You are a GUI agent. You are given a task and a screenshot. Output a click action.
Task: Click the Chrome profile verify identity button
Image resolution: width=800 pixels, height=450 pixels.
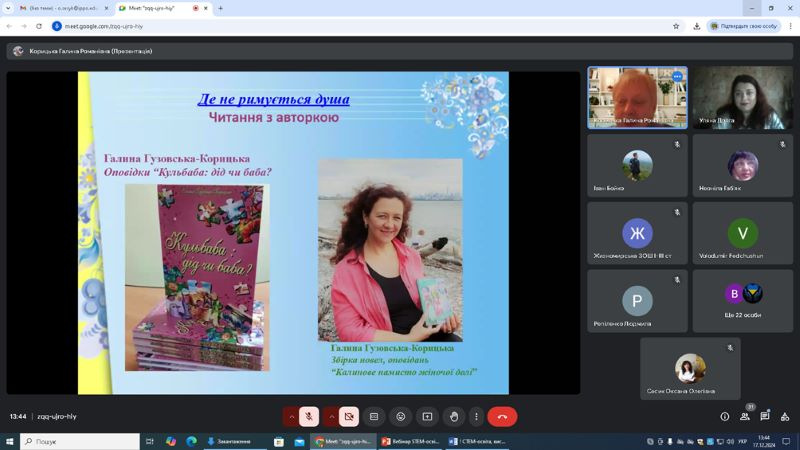(744, 26)
